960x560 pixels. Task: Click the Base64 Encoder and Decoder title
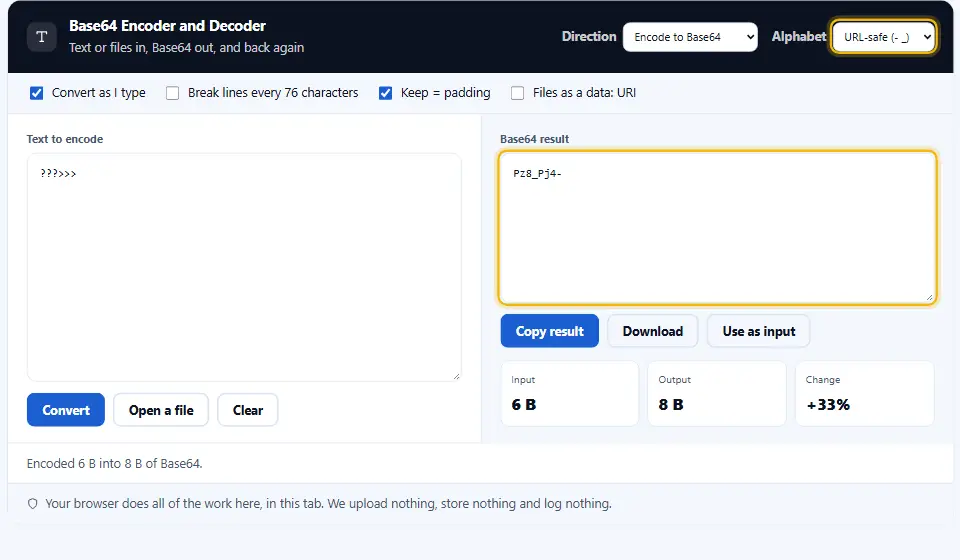(x=167, y=26)
